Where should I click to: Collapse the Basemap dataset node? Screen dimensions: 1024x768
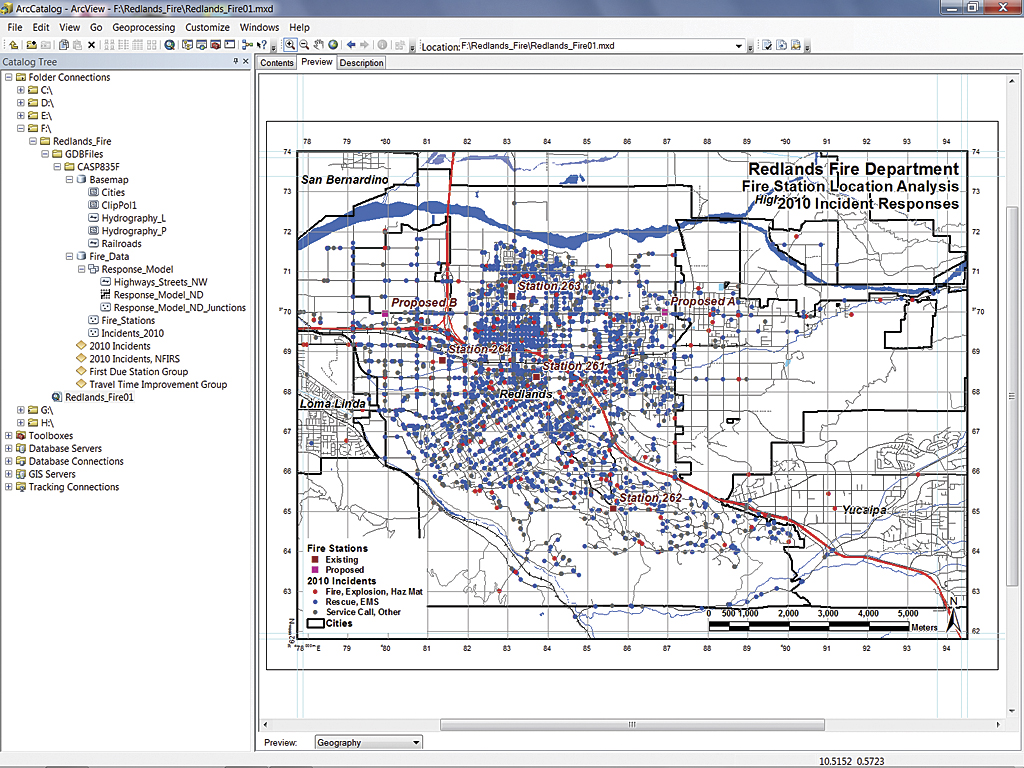point(69,180)
